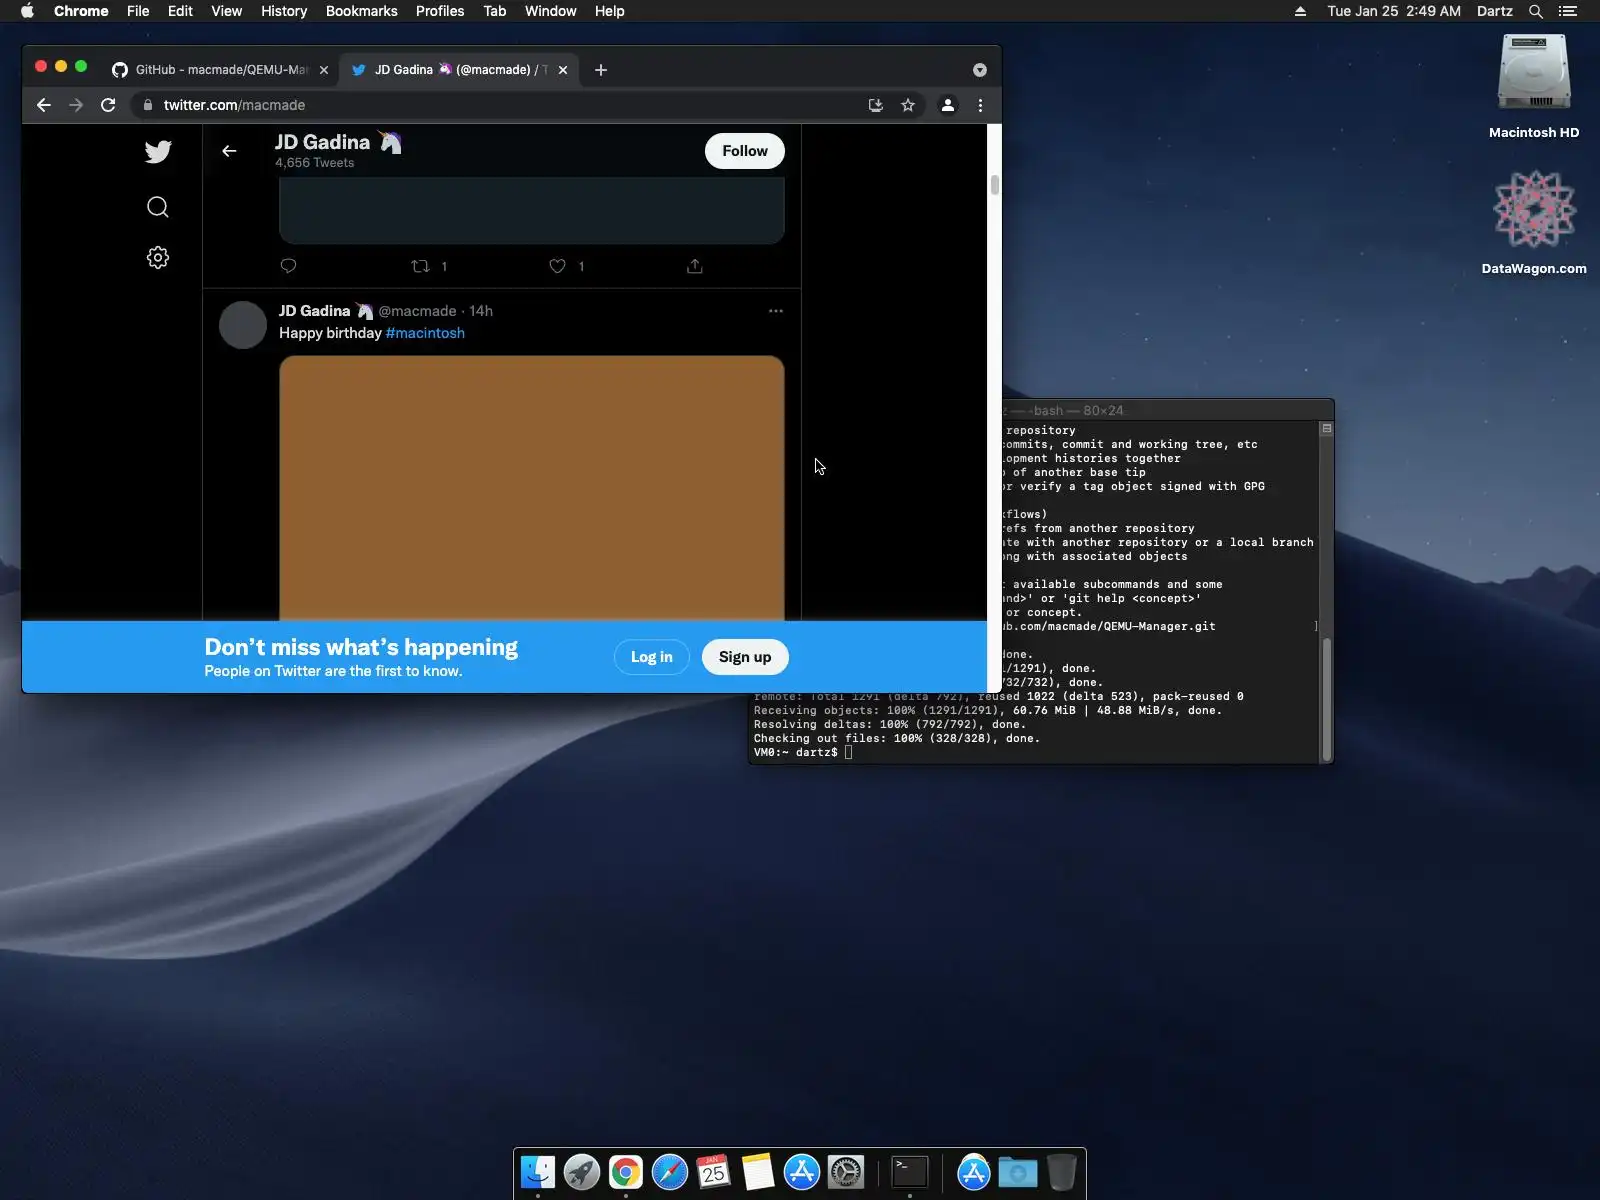Launch Safari from the Dock
Viewport: 1600px width, 1200px height.
[670, 1172]
